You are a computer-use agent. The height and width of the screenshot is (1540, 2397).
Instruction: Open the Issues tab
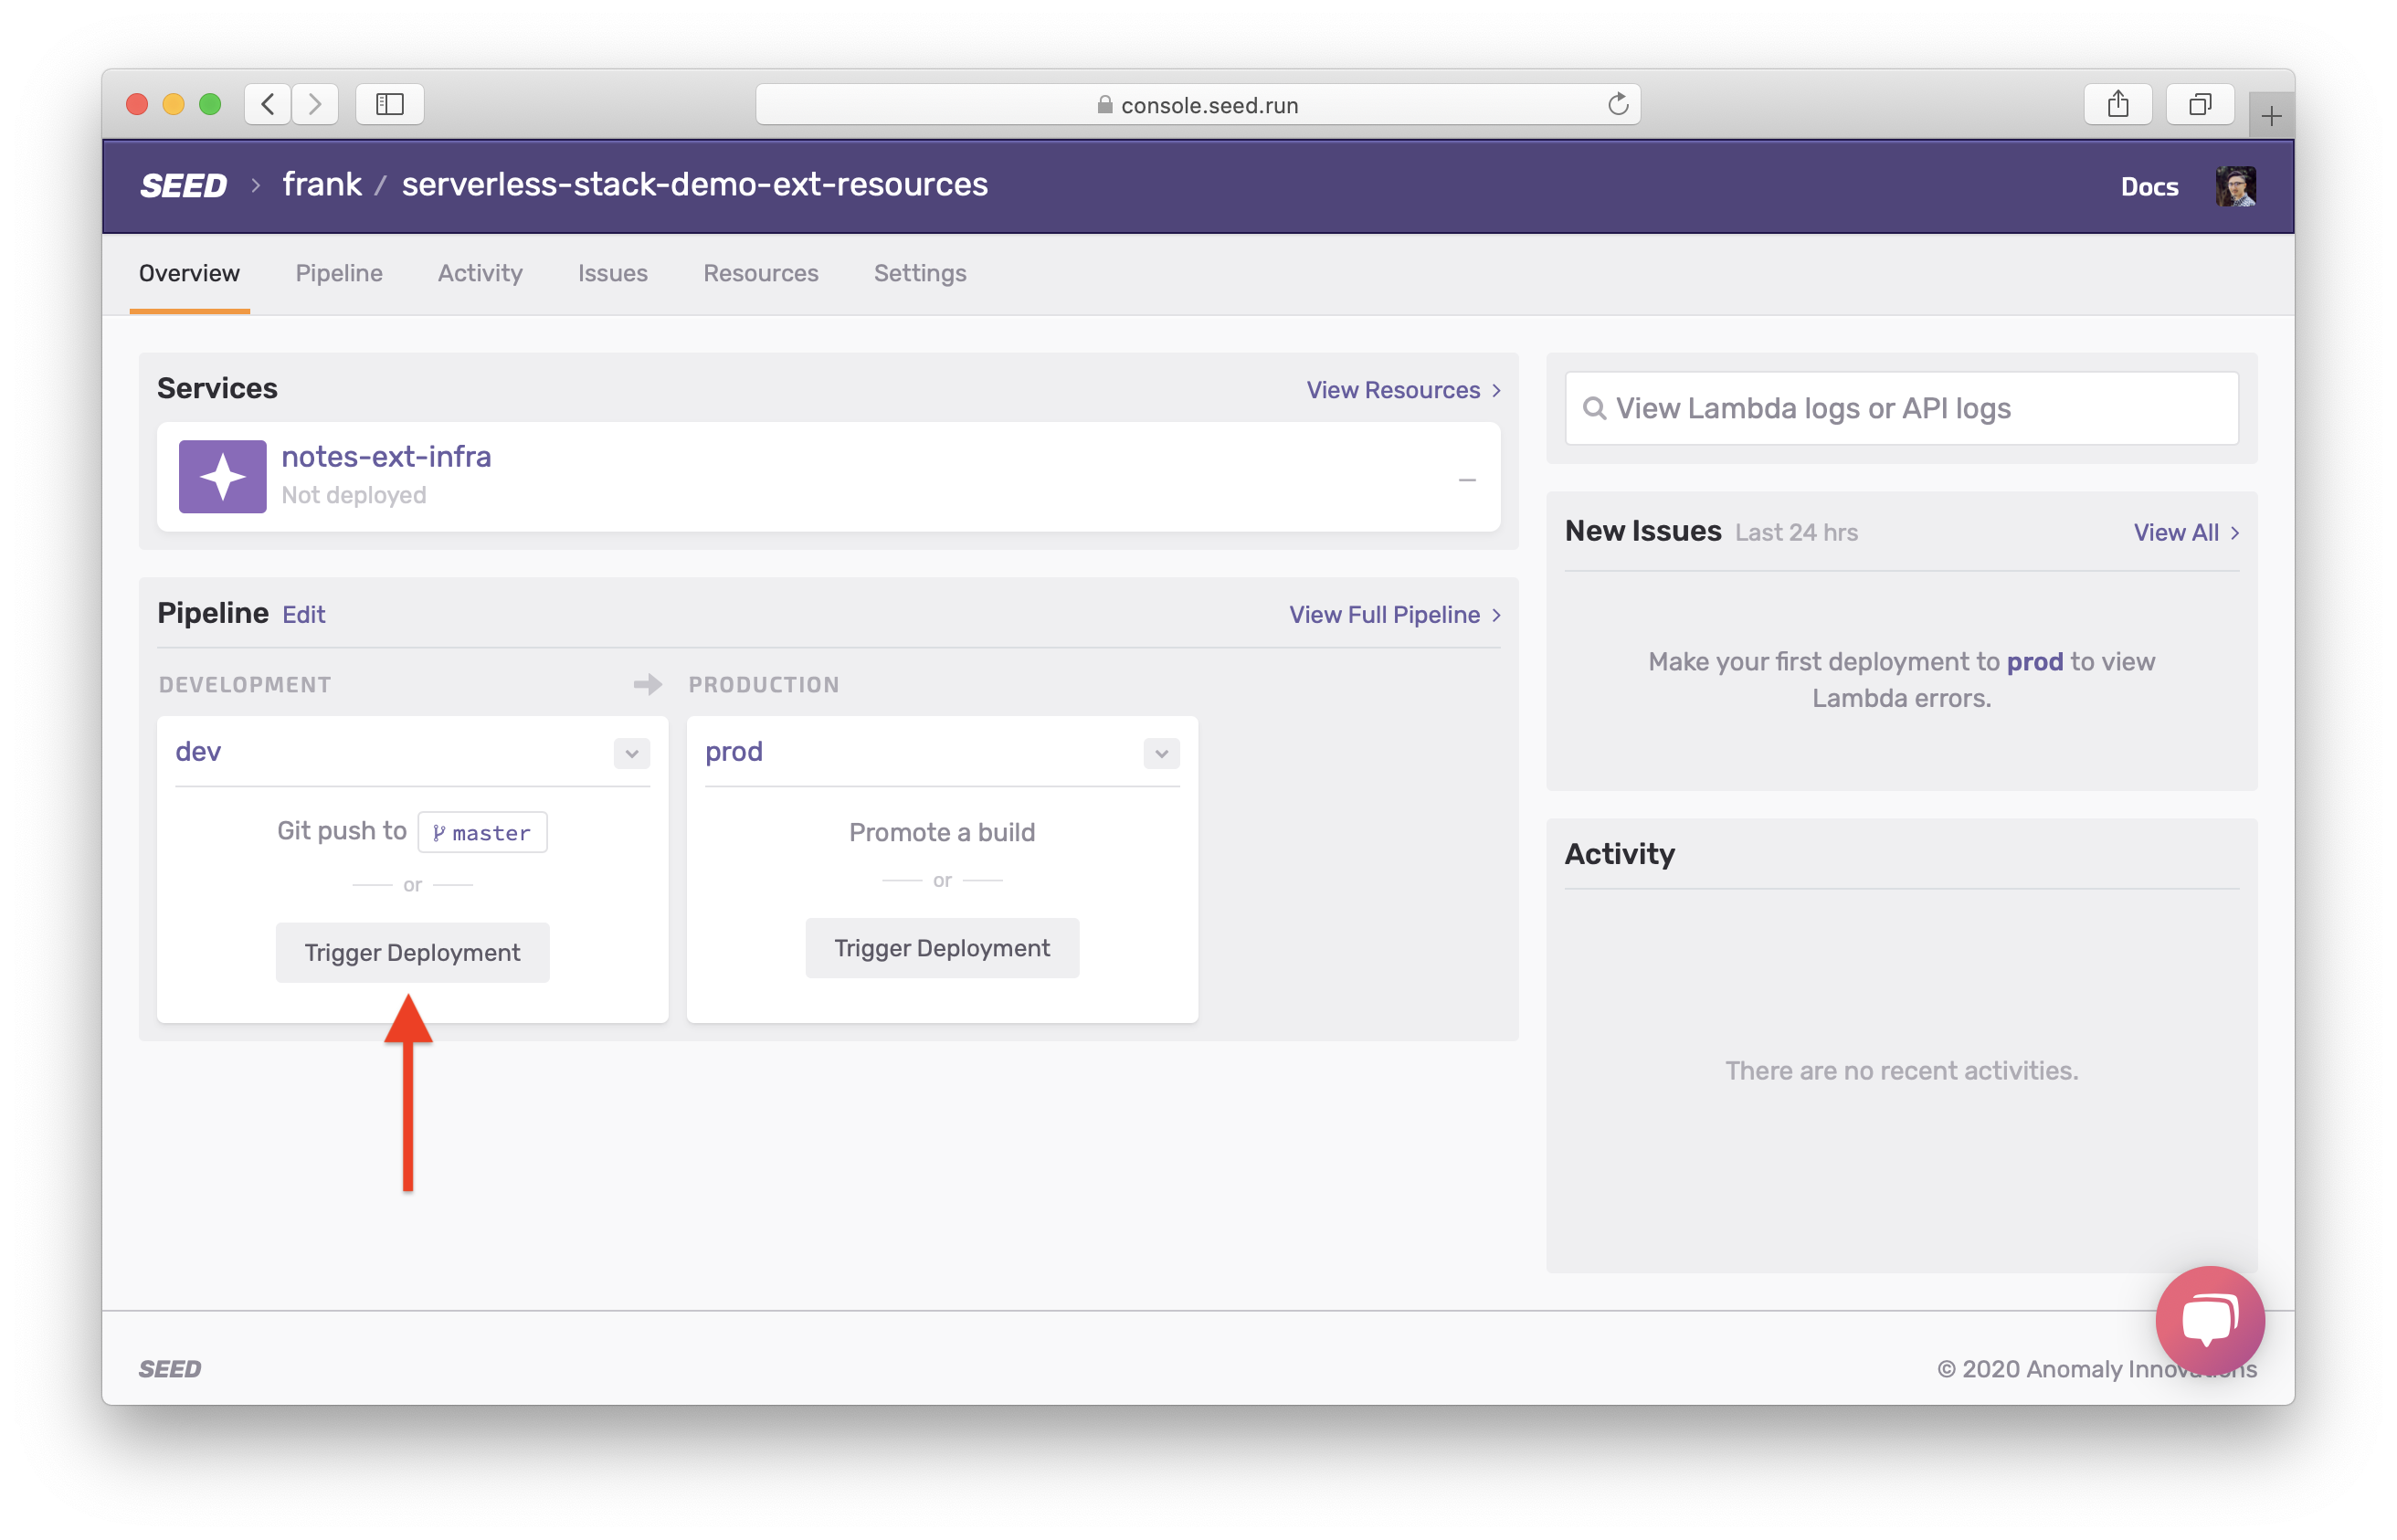coord(612,273)
